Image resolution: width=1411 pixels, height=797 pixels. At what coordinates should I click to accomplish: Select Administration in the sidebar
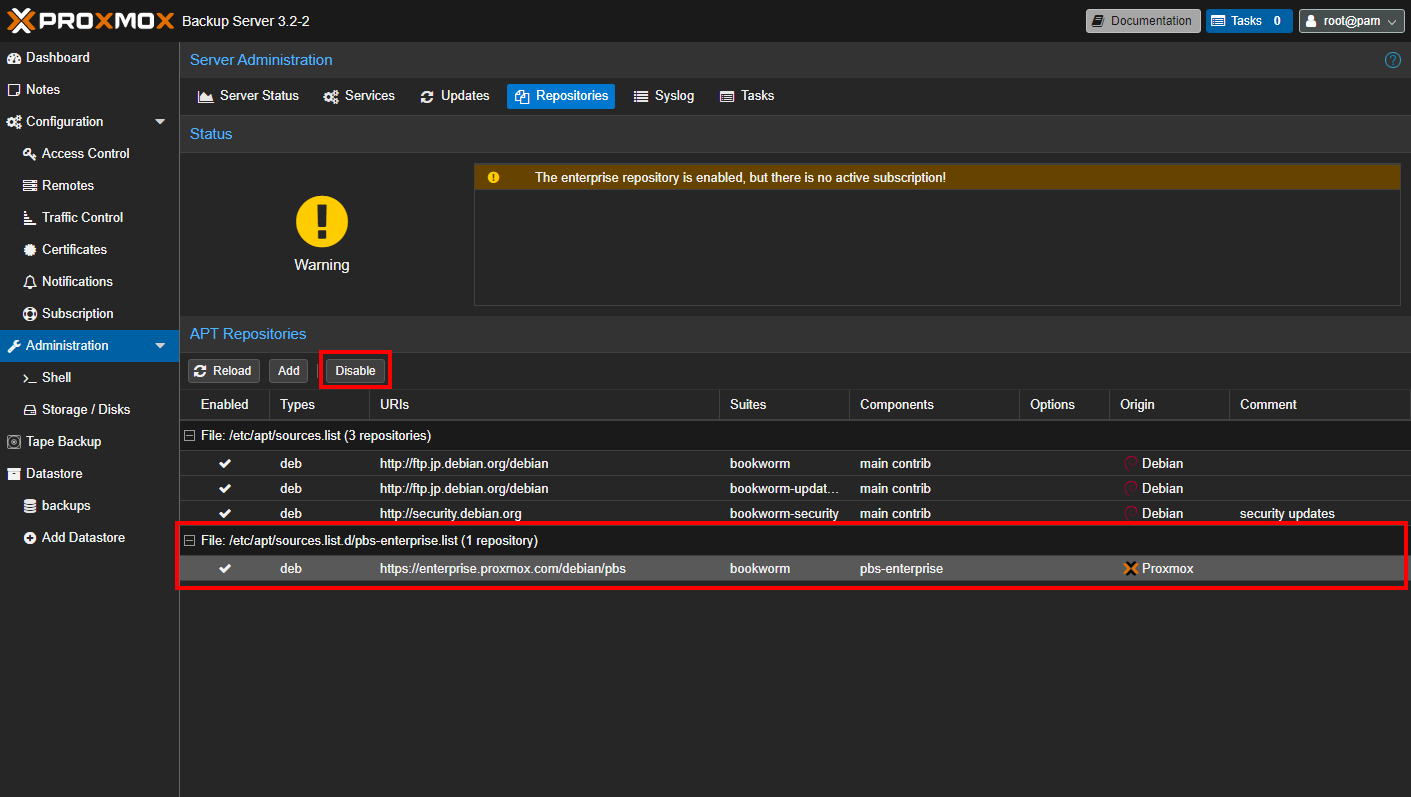click(x=67, y=346)
